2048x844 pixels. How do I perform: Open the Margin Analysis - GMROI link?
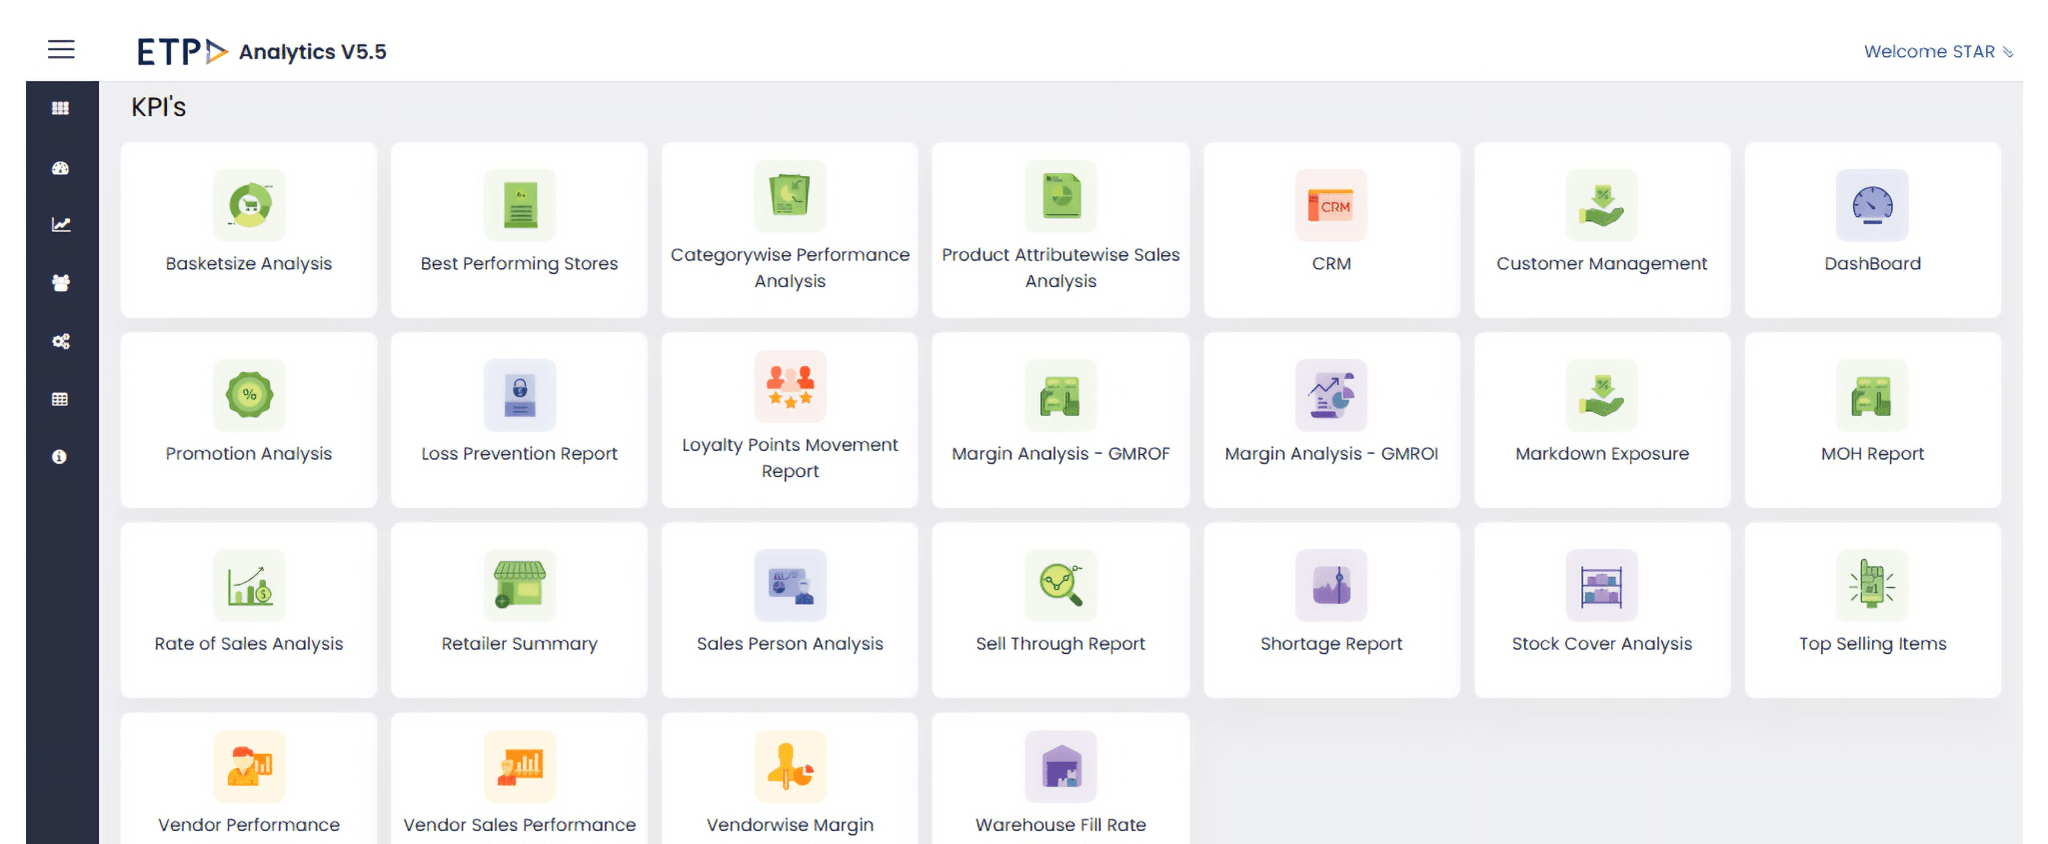click(1331, 453)
